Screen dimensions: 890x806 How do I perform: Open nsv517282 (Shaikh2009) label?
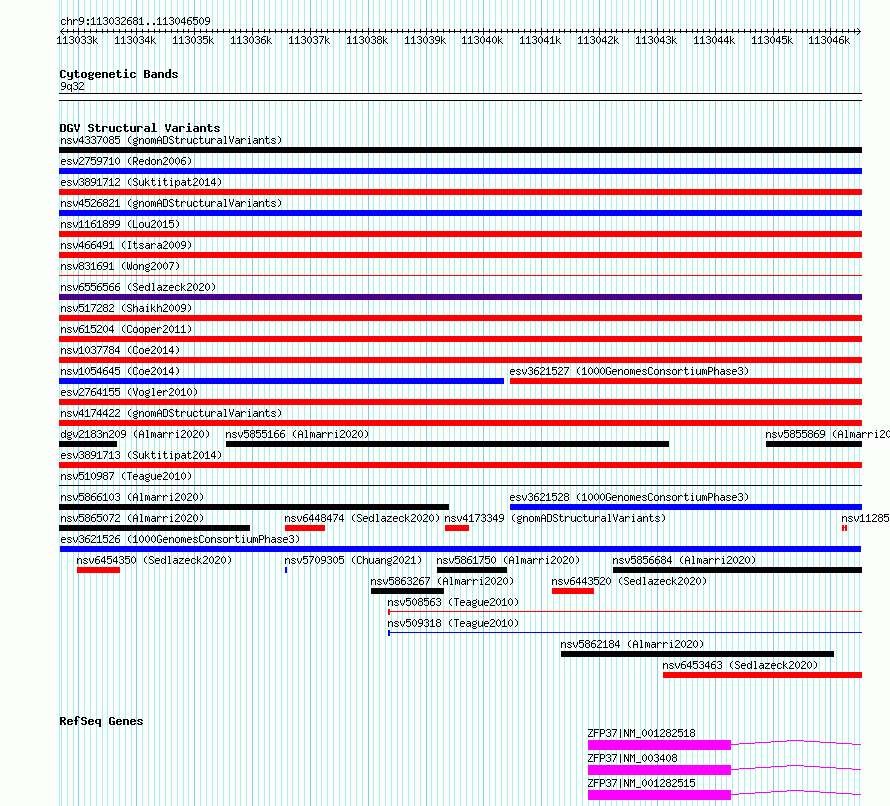tap(126, 308)
